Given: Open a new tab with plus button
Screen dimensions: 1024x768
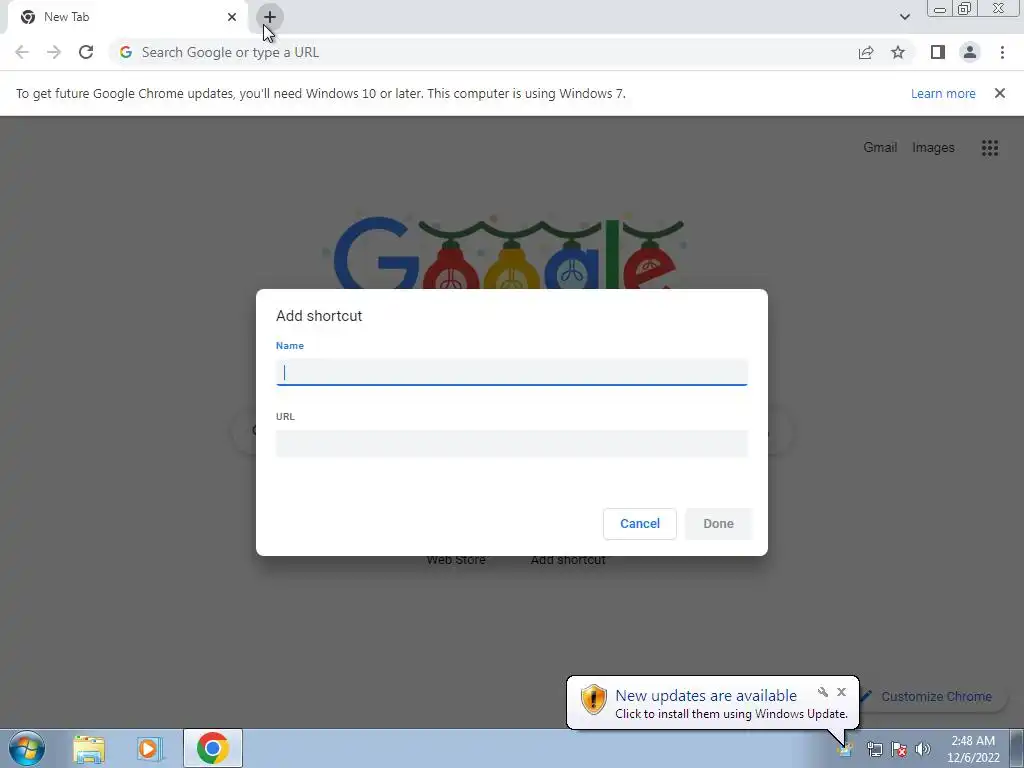Looking at the screenshot, I should (x=270, y=17).
